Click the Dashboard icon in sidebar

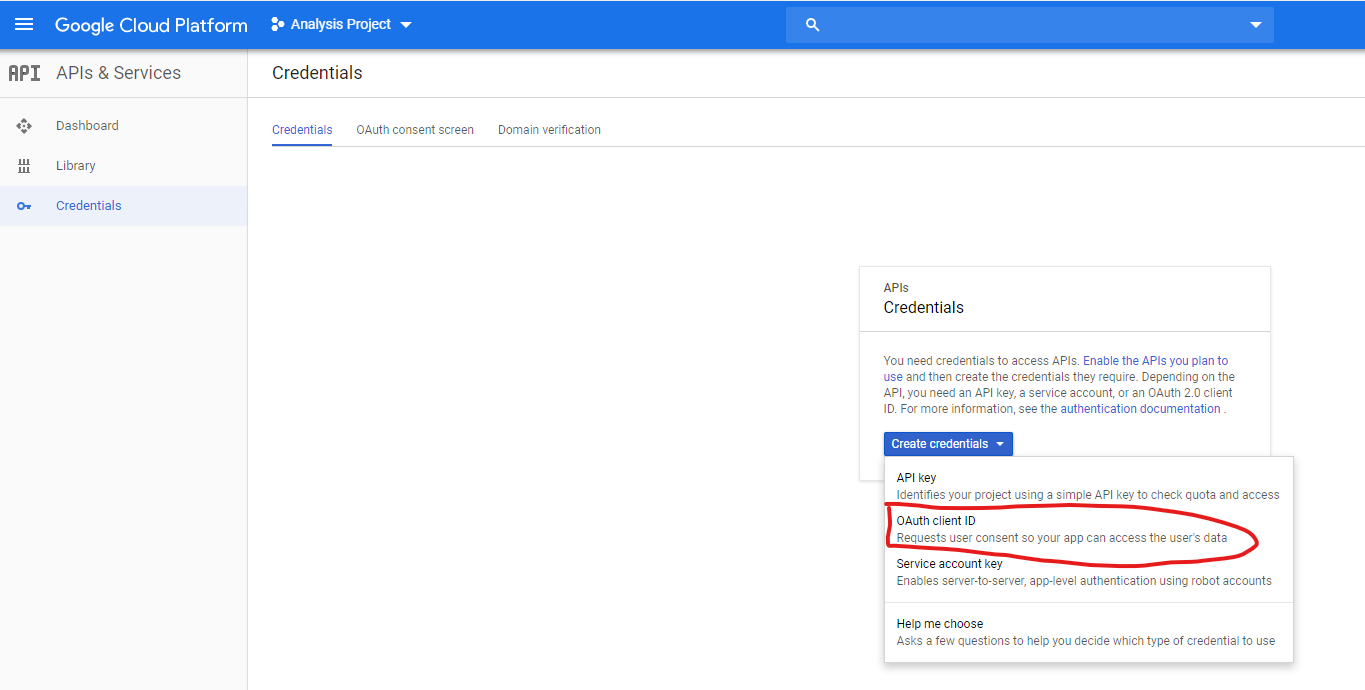[24, 126]
